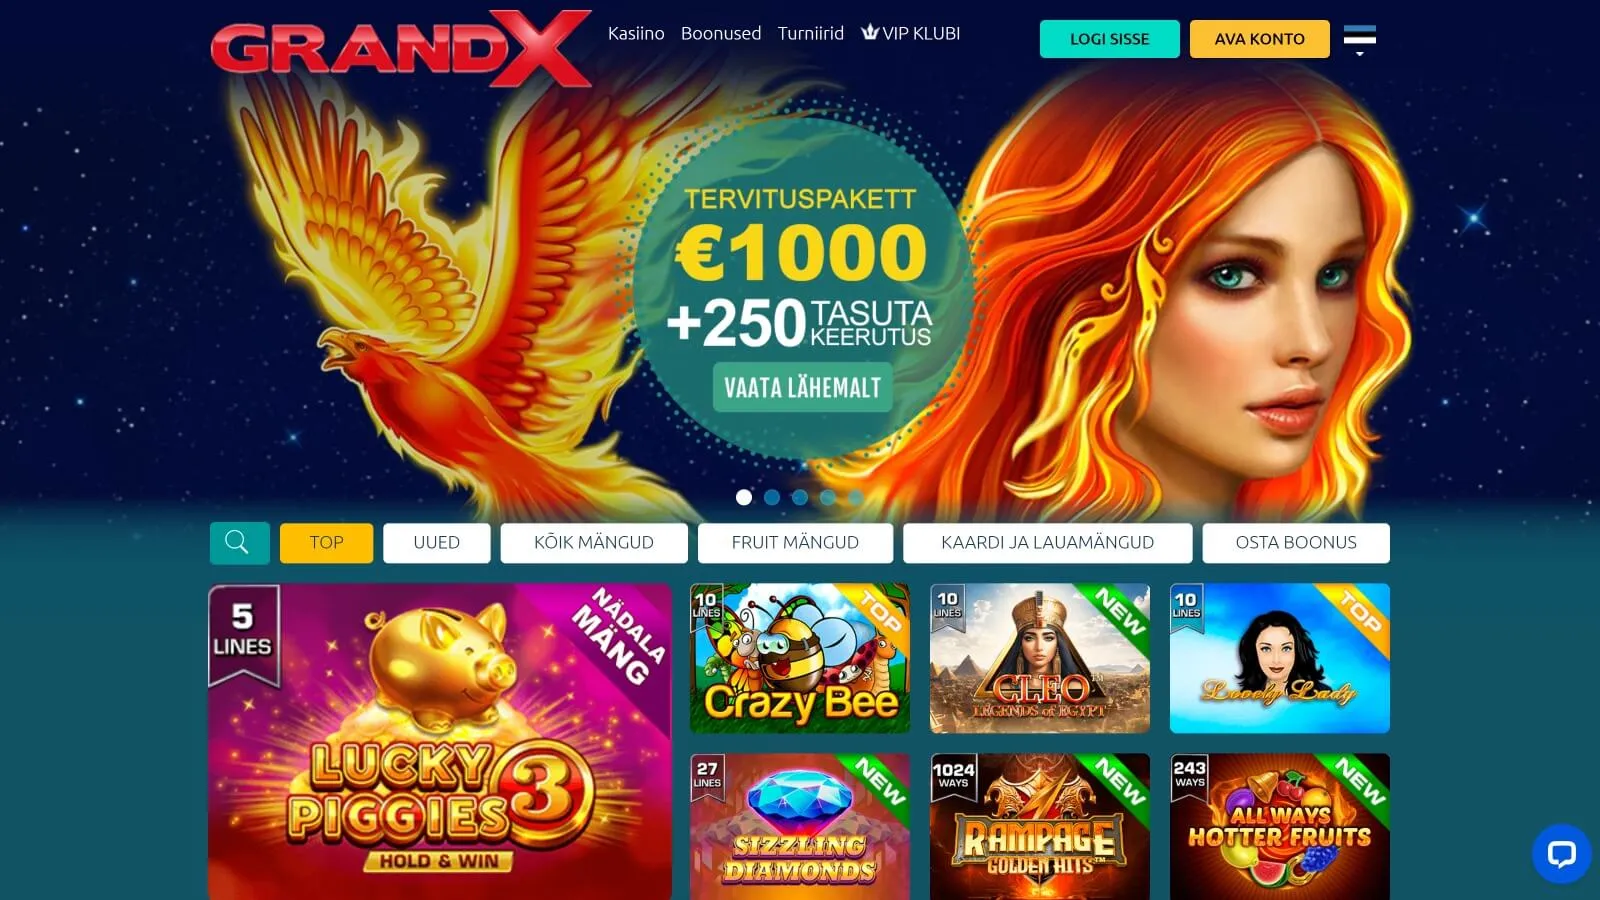The width and height of the screenshot is (1600, 900).
Task: Open the Boonused menu item
Action: (721, 33)
